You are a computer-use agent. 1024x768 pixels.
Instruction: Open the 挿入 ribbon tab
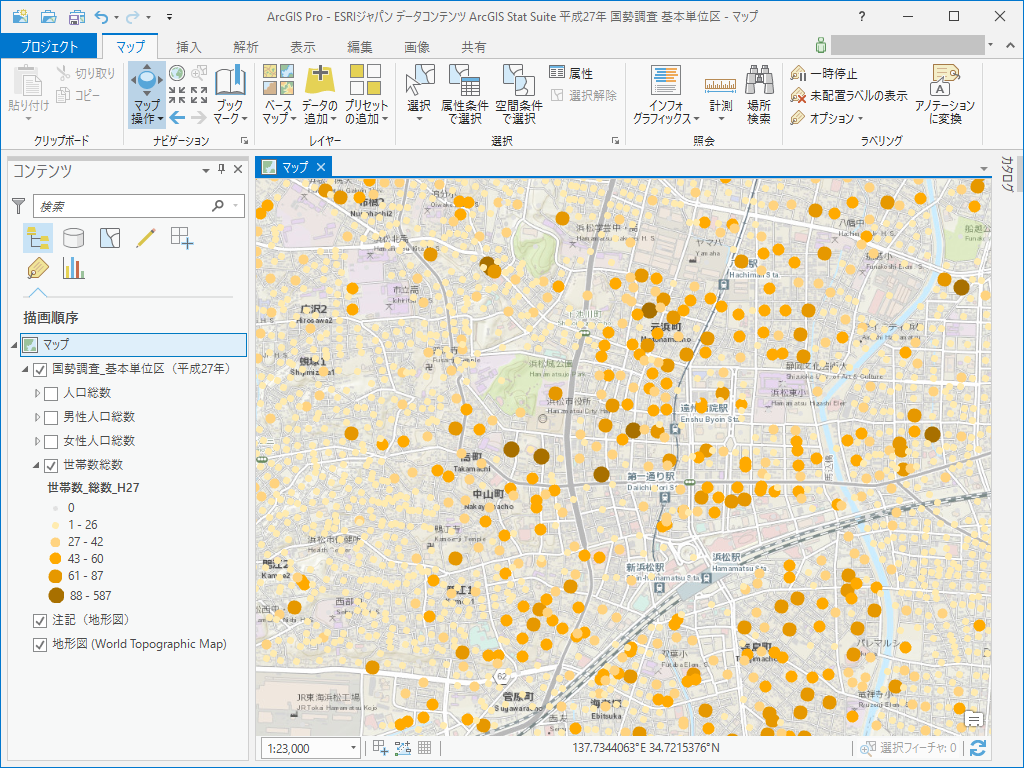(x=188, y=47)
